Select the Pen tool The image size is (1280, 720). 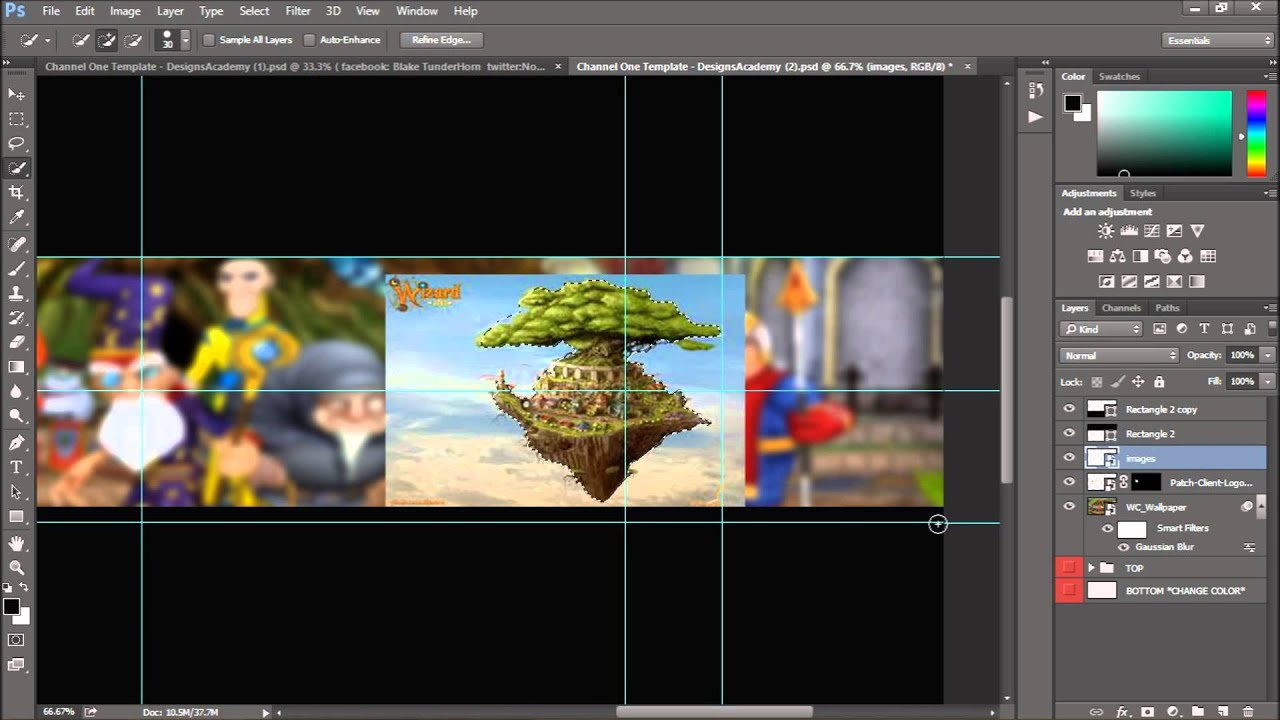point(17,443)
